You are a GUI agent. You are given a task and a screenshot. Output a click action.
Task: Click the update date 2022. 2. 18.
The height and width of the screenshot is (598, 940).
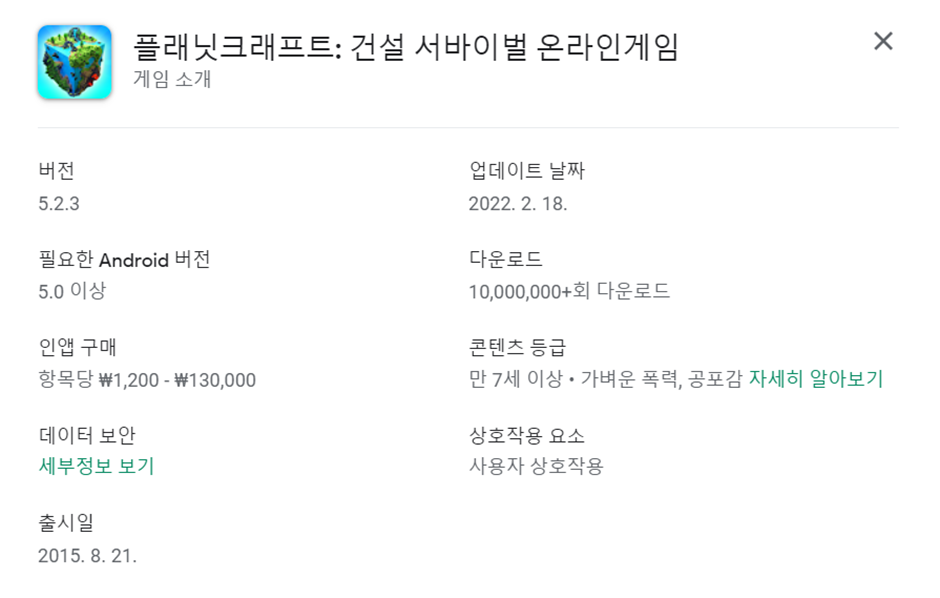click(517, 204)
